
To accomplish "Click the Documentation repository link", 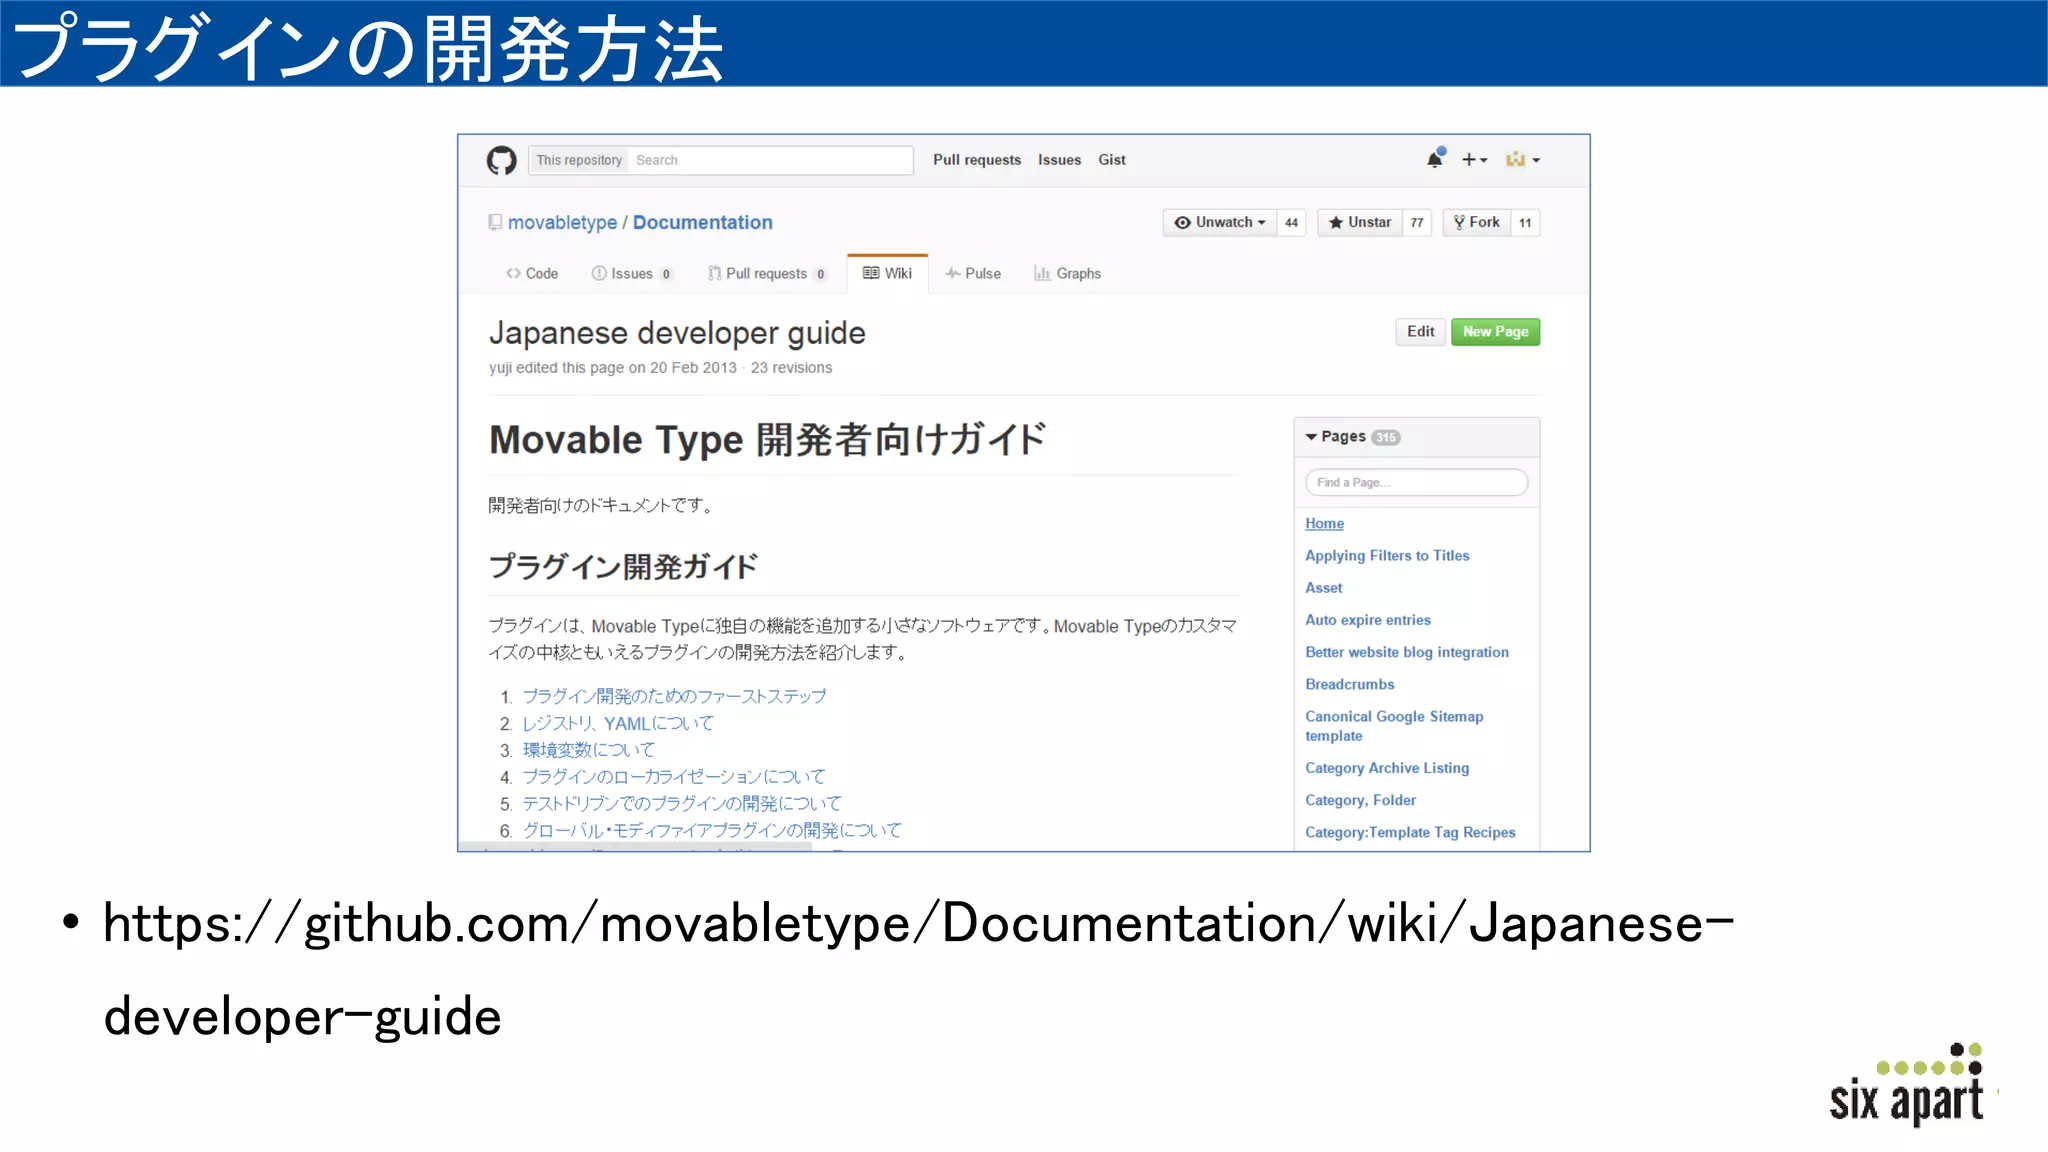I will click(x=703, y=222).
